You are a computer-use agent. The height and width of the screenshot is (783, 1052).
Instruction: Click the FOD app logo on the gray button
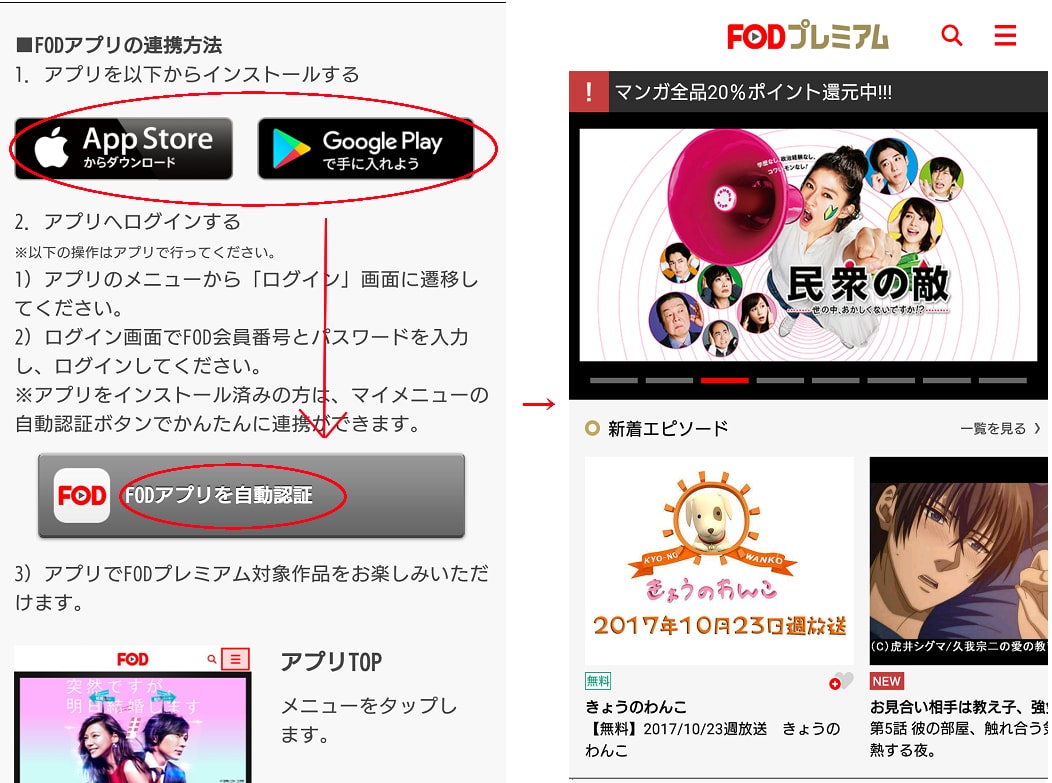click(82, 495)
